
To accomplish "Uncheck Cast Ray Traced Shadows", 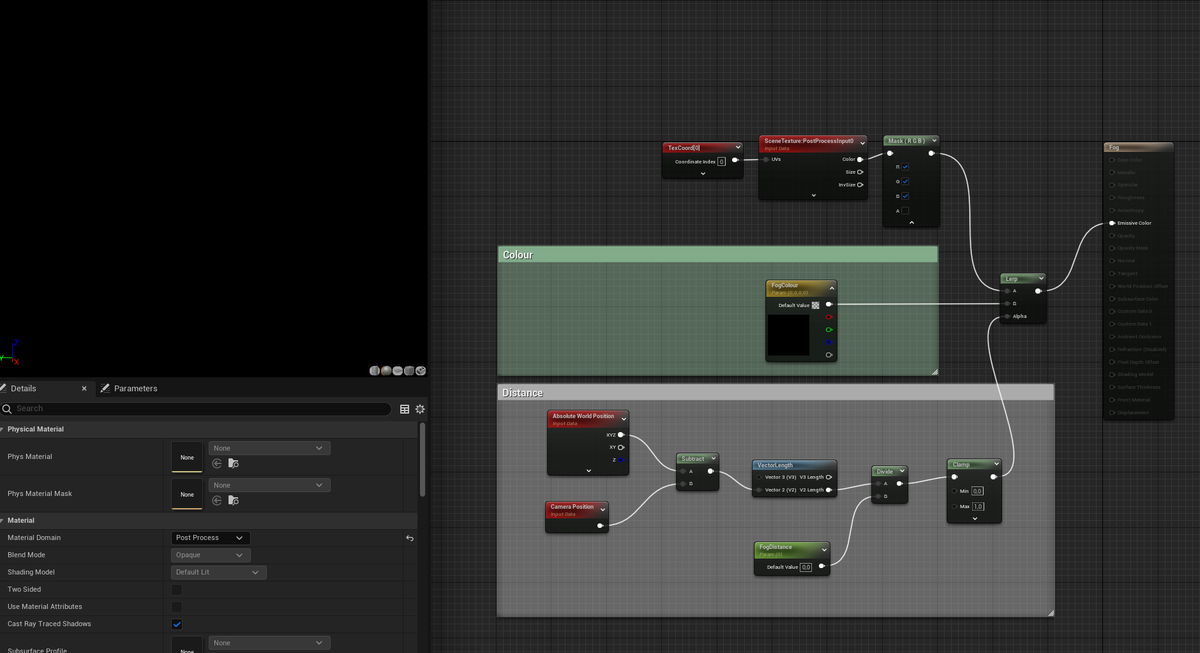I will coord(177,624).
